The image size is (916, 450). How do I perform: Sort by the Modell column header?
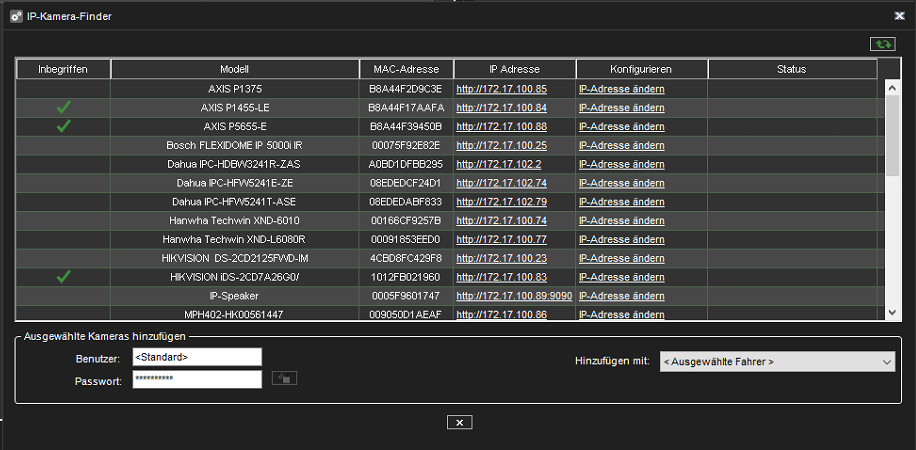[x=235, y=69]
